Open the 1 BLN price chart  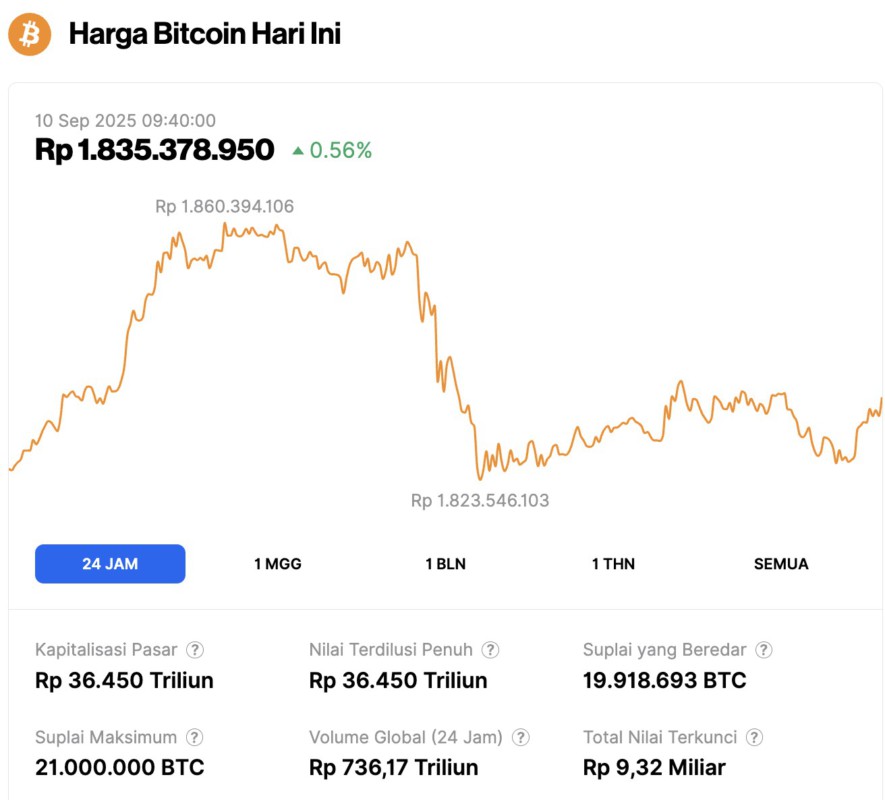(445, 563)
